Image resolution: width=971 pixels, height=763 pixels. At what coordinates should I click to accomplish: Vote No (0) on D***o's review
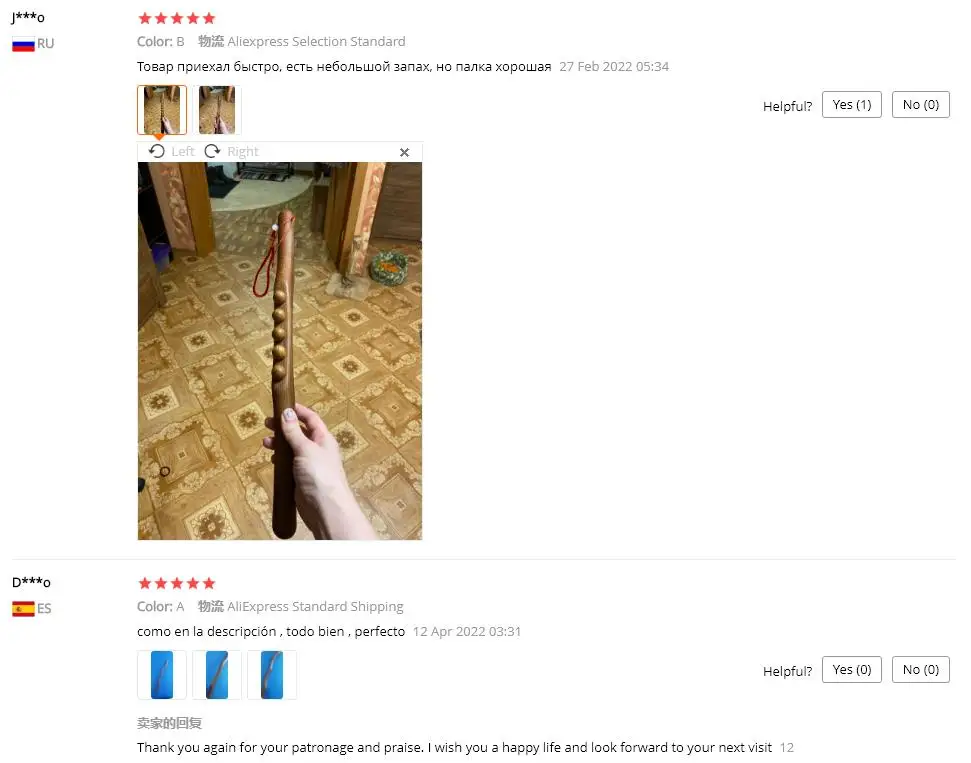[x=920, y=669]
